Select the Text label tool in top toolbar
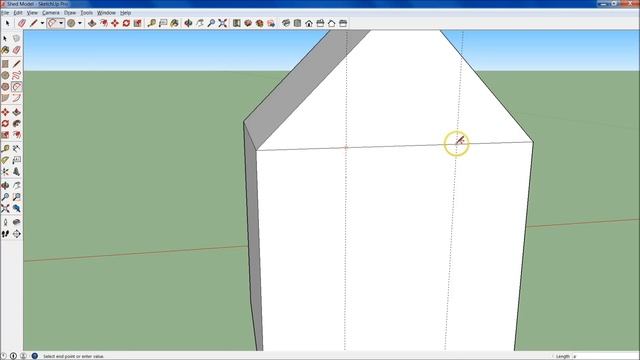 [x=163, y=23]
